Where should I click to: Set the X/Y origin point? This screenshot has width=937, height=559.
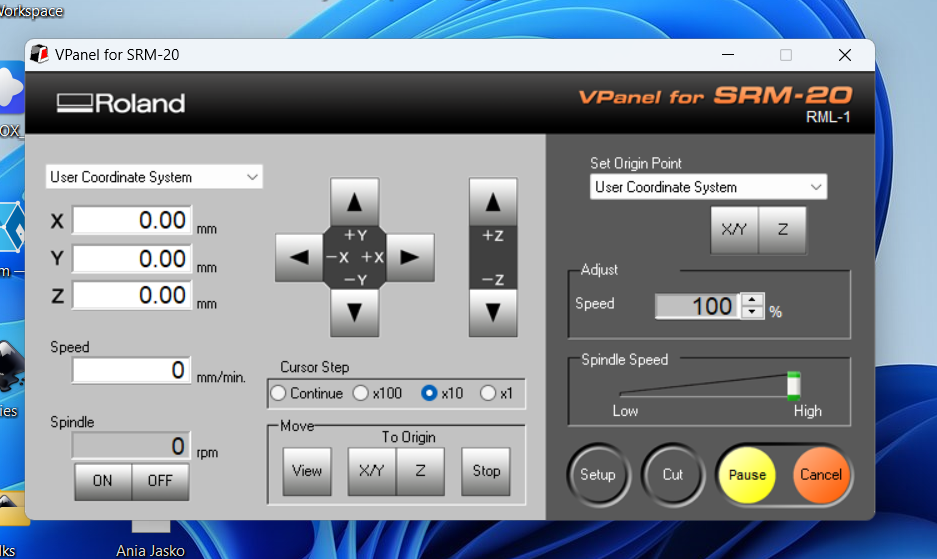pyautogui.click(x=734, y=230)
